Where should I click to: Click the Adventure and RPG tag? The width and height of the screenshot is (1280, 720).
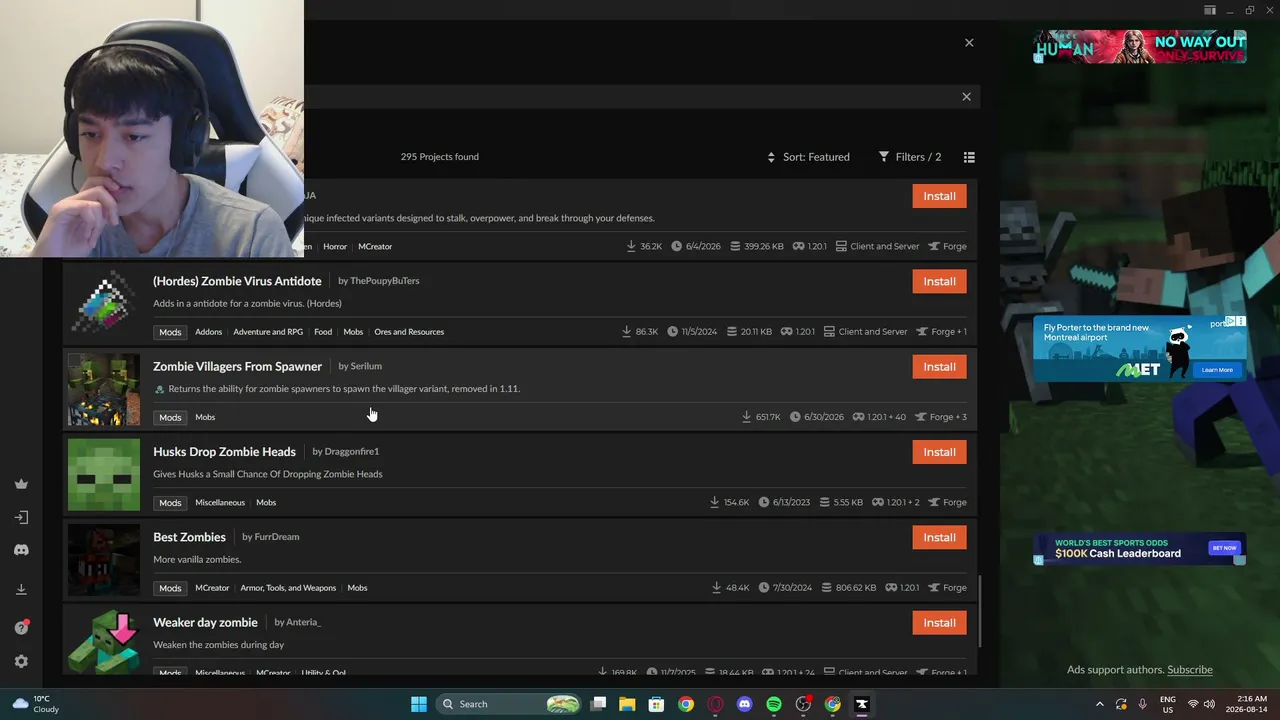[x=268, y=332]
